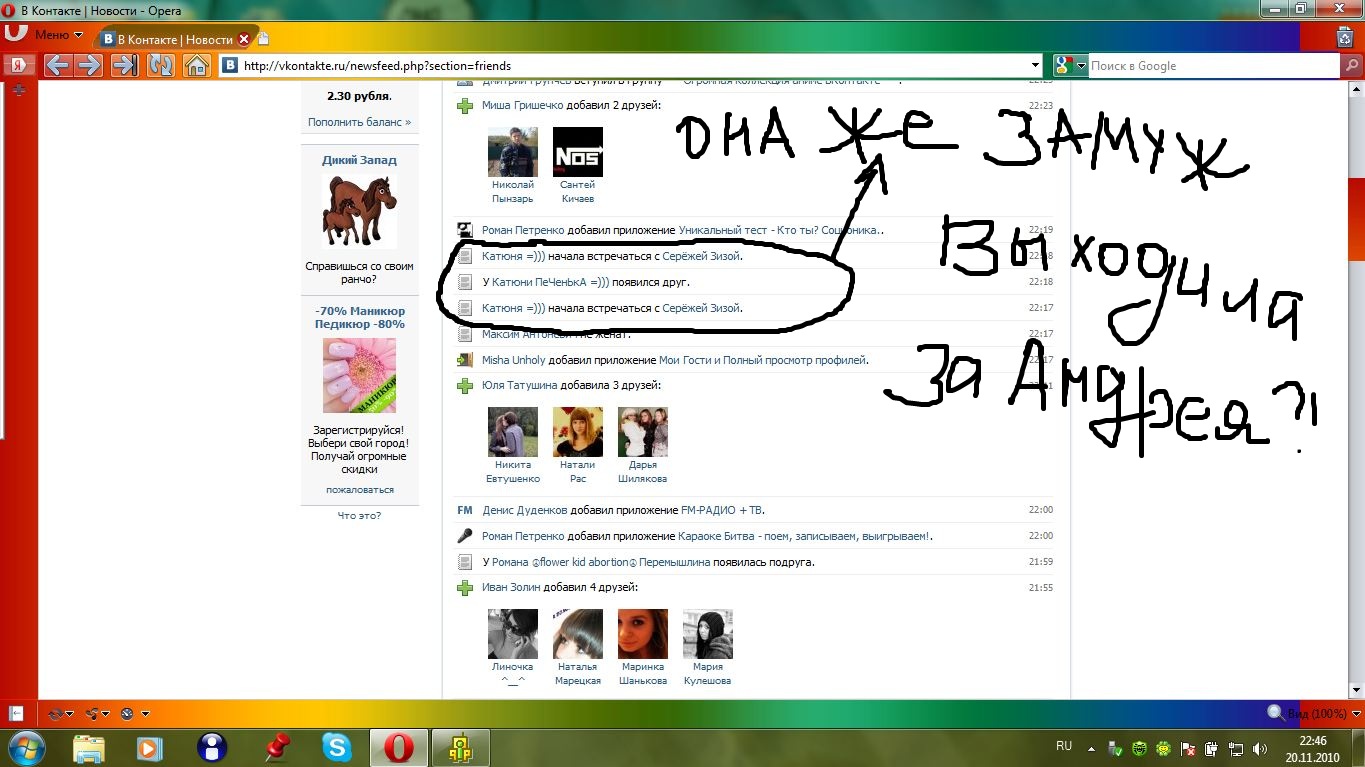
Task: Click the plus icon in the left sidebar
Action: [x=18, y=90]
